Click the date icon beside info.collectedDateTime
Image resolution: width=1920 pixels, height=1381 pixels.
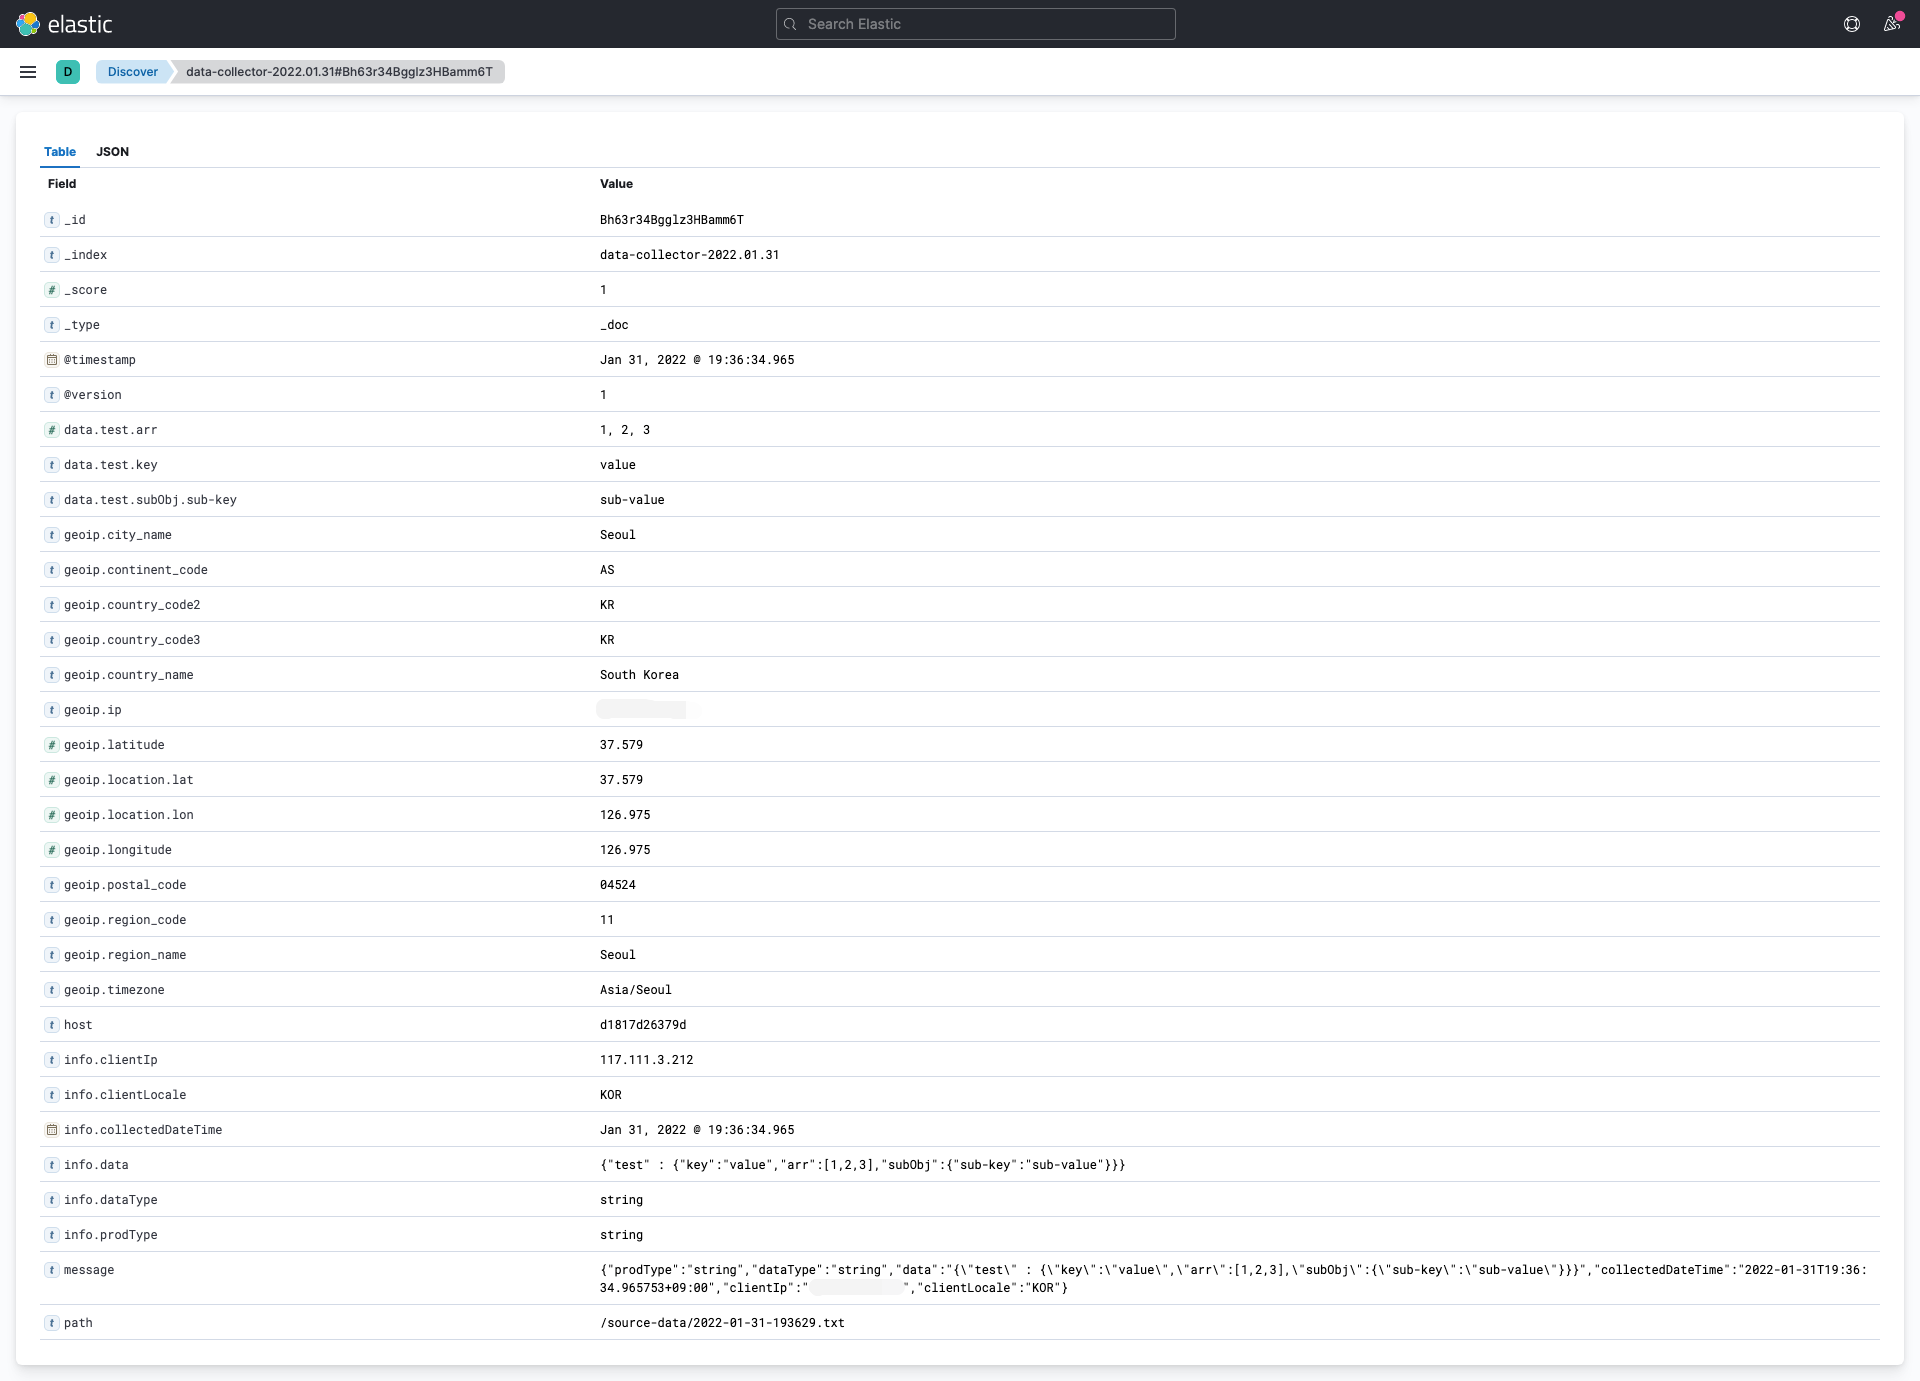pyautogui.click(x=52, y=1130)
